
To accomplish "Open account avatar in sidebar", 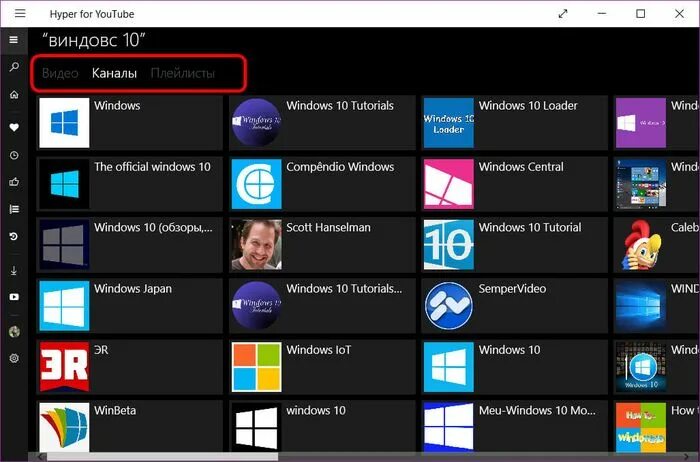I will pos(14,331).
